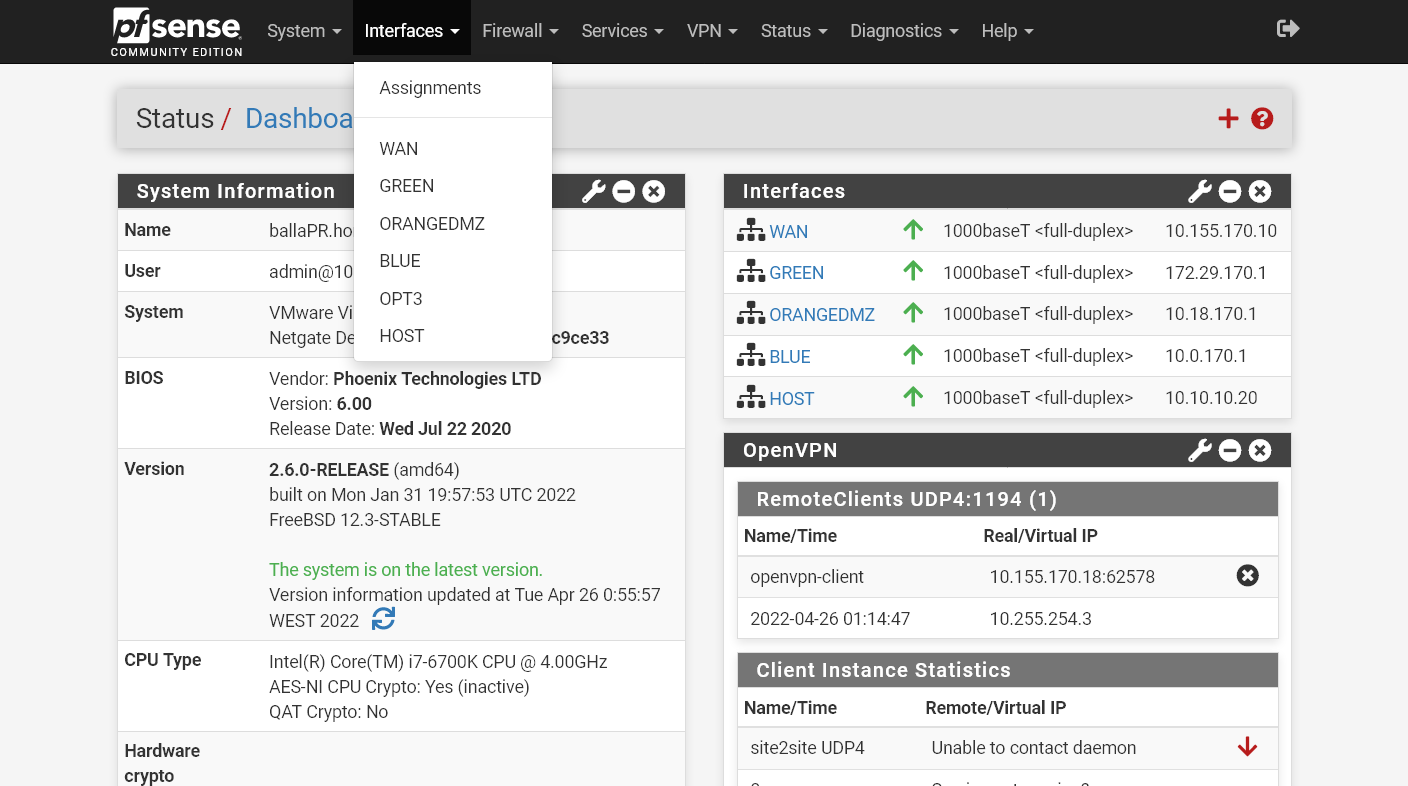Choose ORANGEDMZ in the Interfaces dropdown list
Screen dimensions: 1408x786
pos(432,224)
